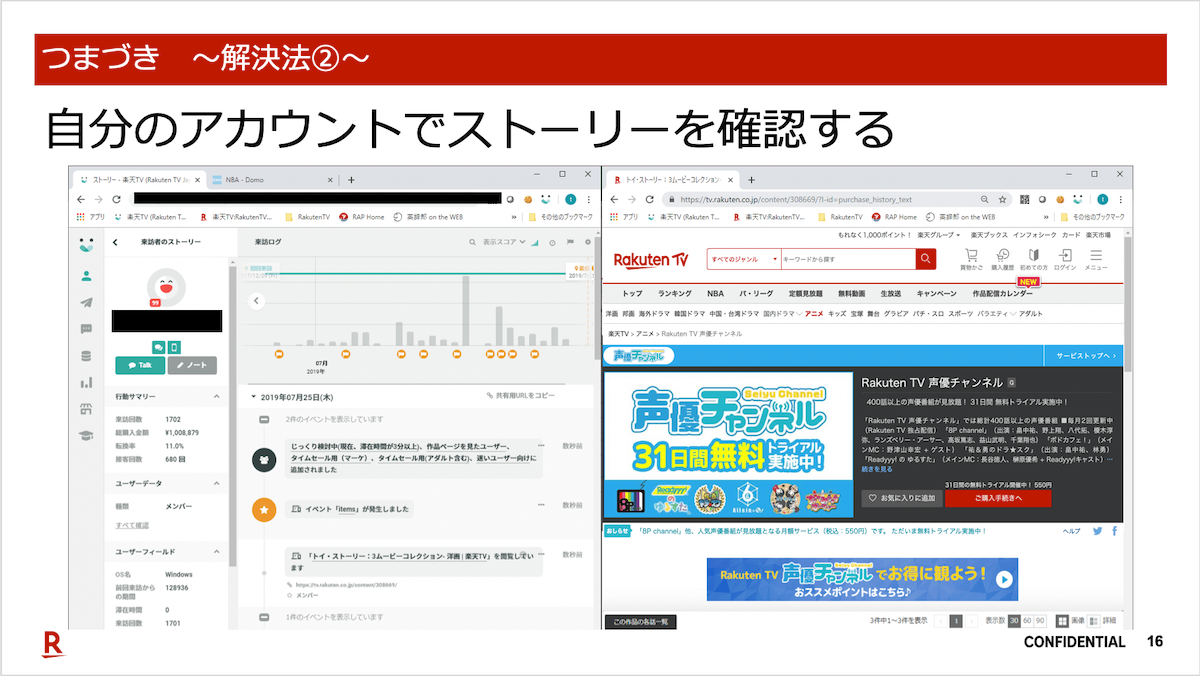Select 30 items per page
The height and width of the screenshot is (676, 1200).
tap(1013, 621)
